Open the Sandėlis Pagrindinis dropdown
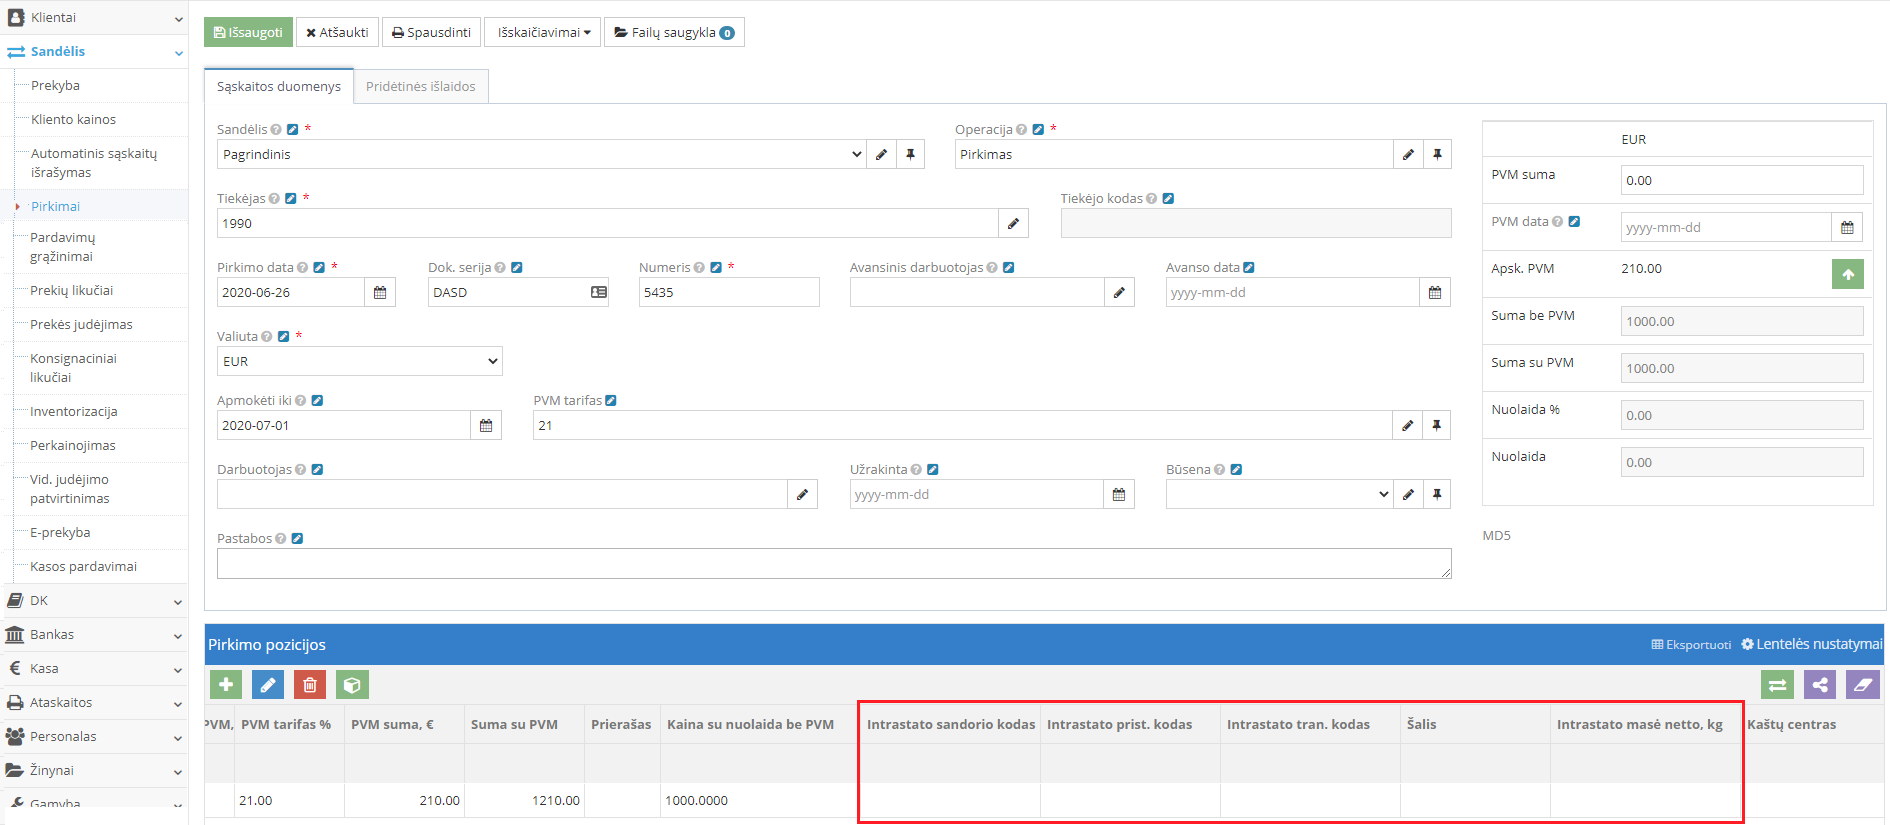 540,155
